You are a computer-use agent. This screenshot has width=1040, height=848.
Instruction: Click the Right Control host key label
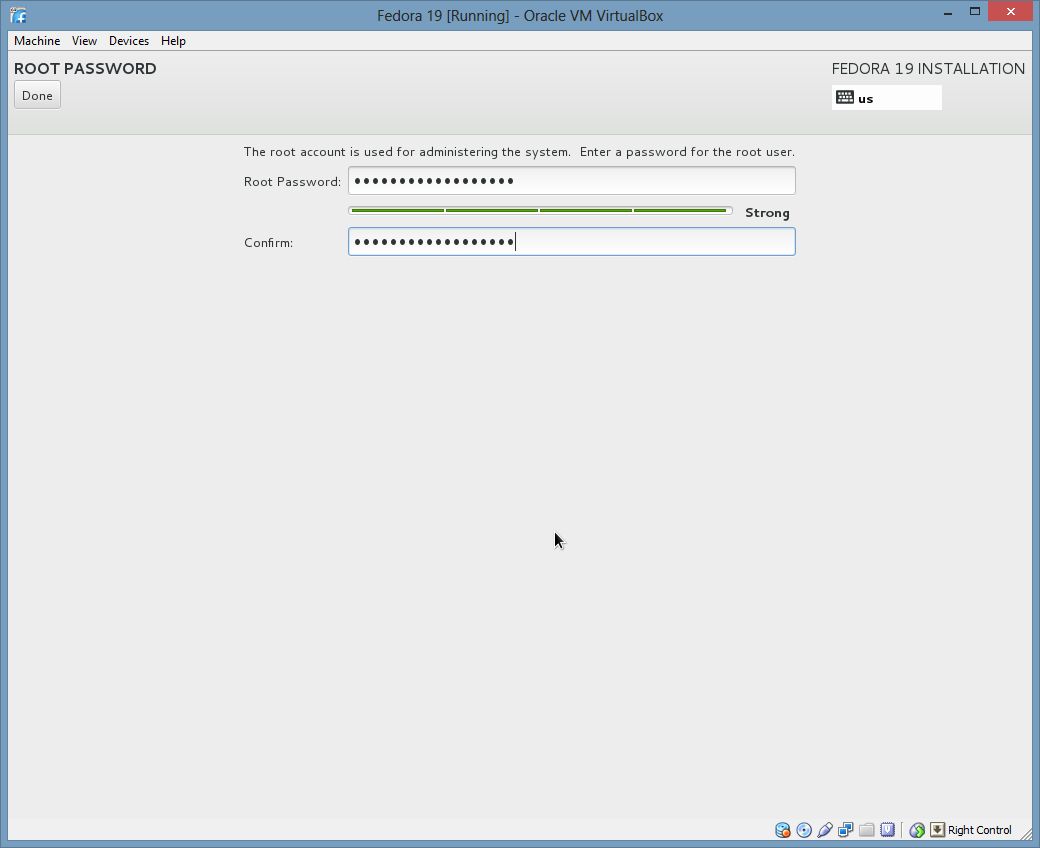pyautogui.click(x=980, y=830)
